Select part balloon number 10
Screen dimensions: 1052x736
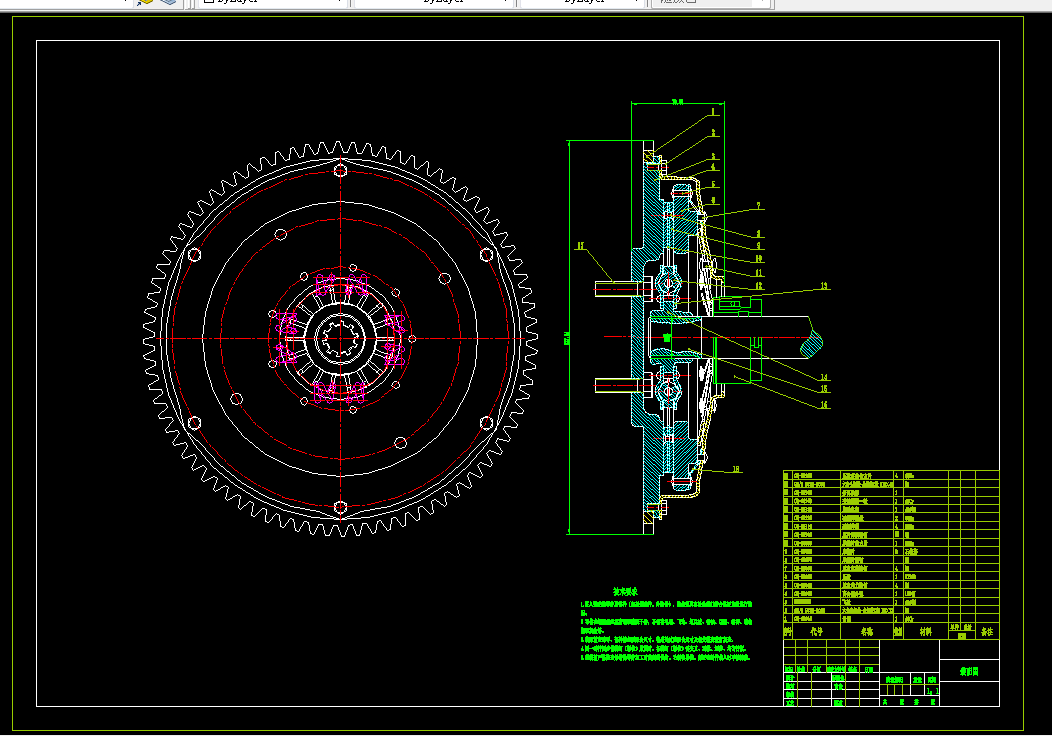pos(759,258)
